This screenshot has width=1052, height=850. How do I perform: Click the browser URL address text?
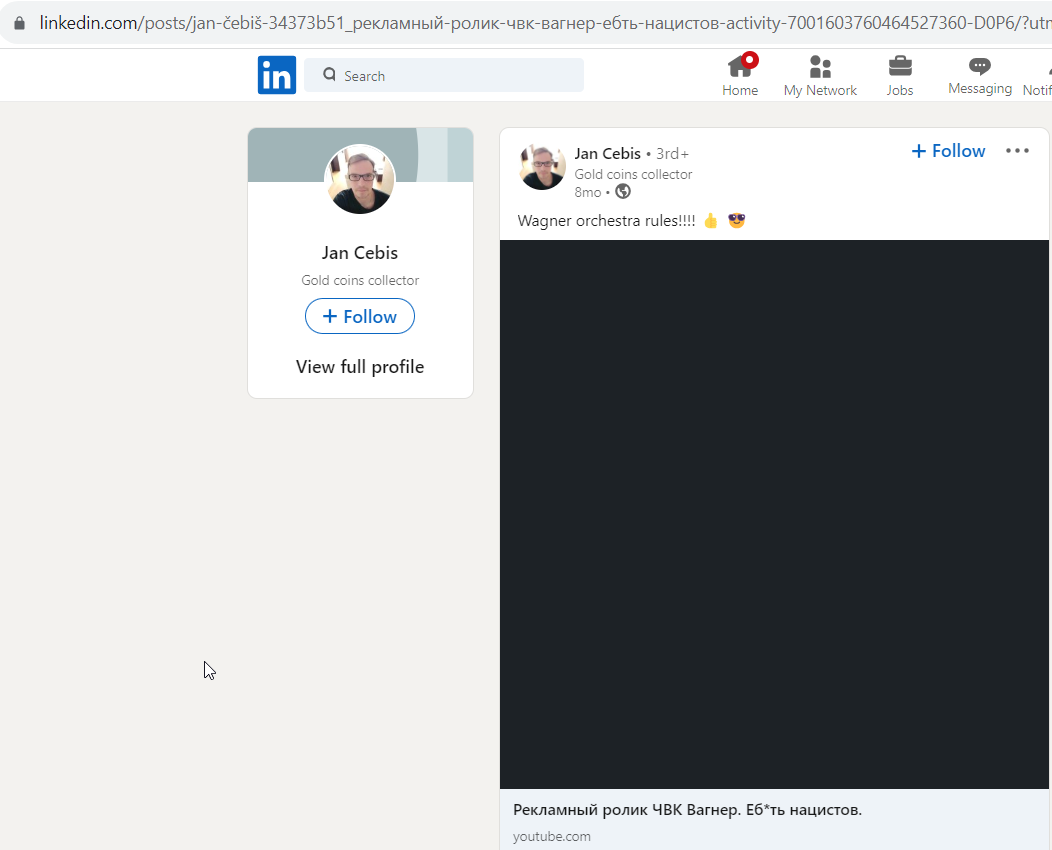point(545,23)
